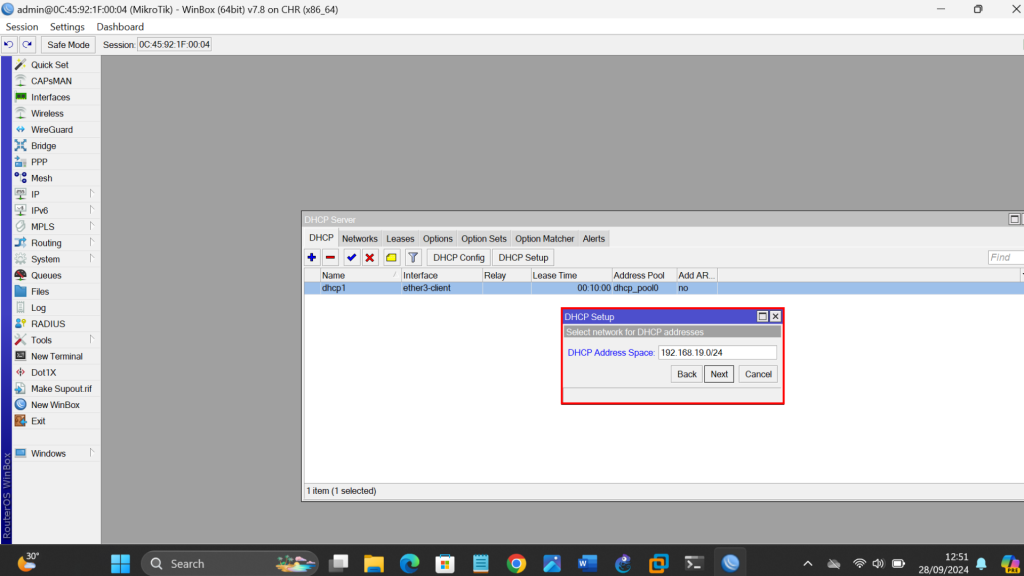Open New Terminal from sidebar
1024x576 pixels.
tap(56, 356)
